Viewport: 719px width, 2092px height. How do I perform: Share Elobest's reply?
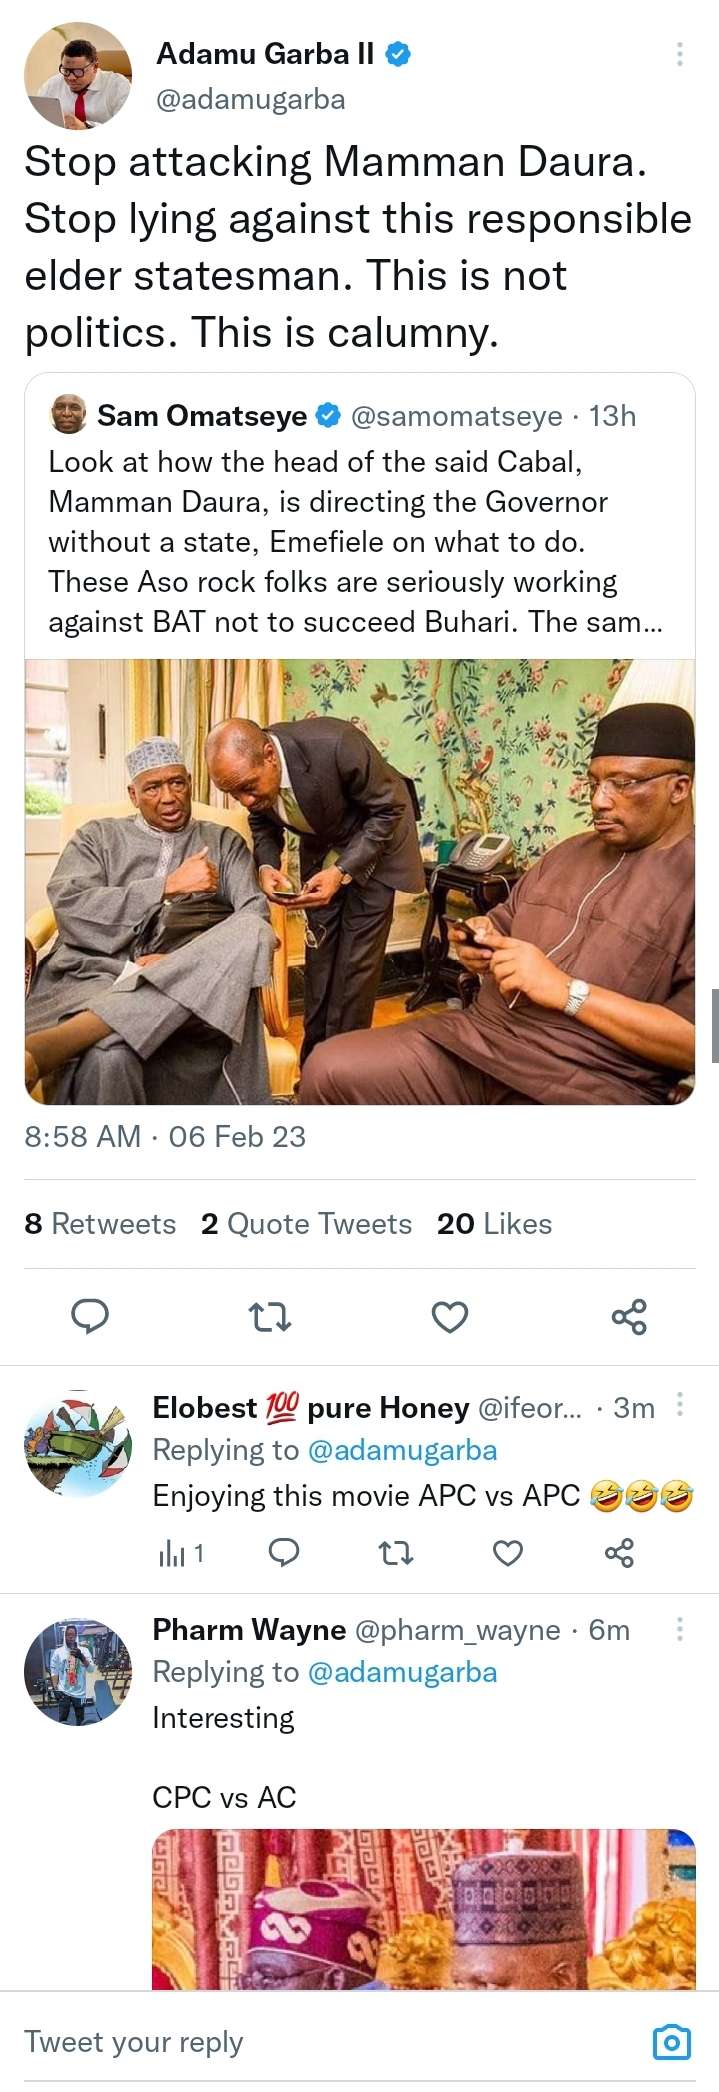point(619,1553)
